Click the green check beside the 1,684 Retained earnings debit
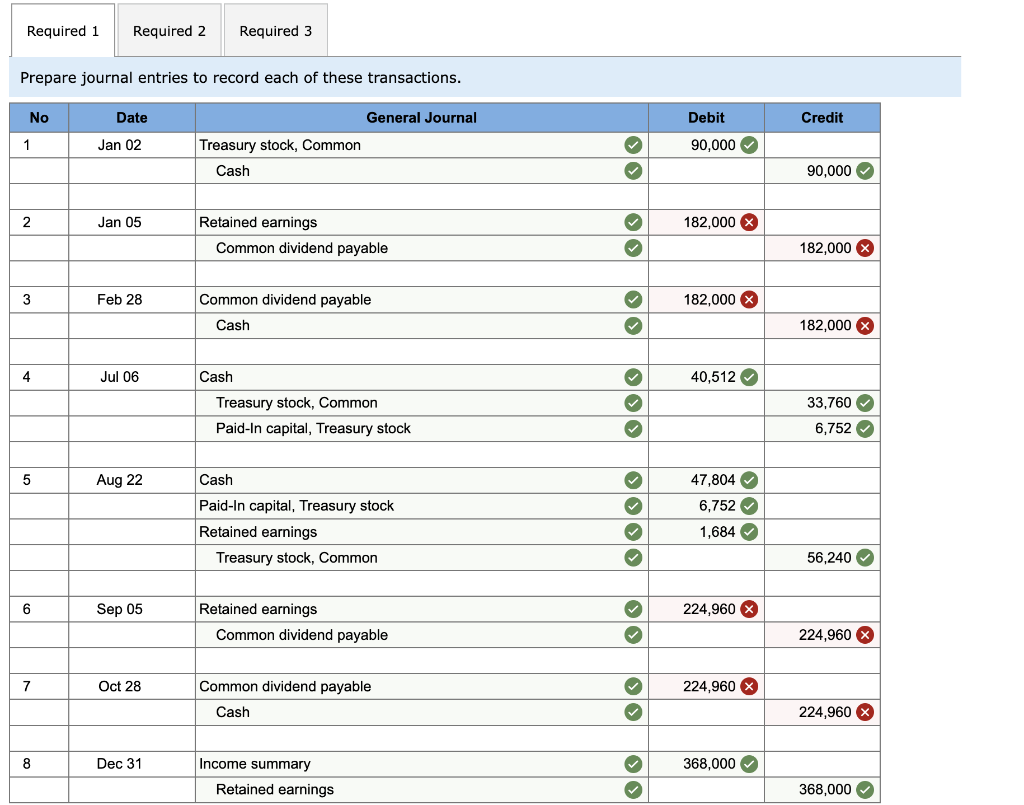 pos(750,532)
